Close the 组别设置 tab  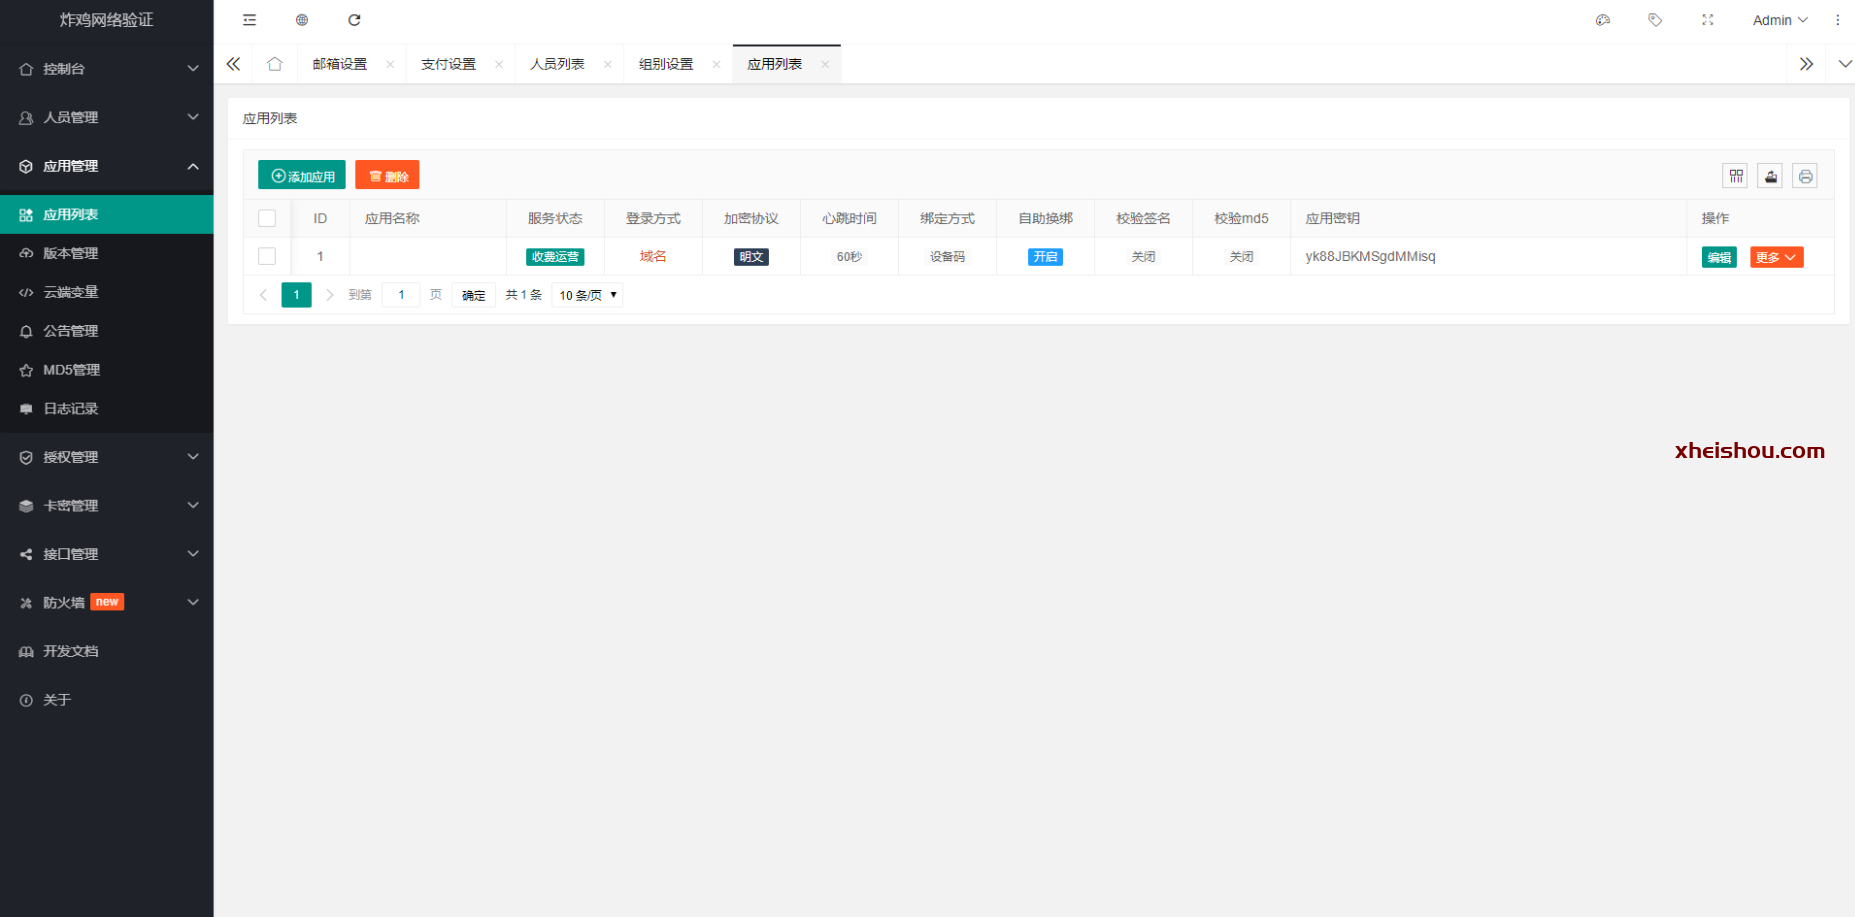(716, 64)
